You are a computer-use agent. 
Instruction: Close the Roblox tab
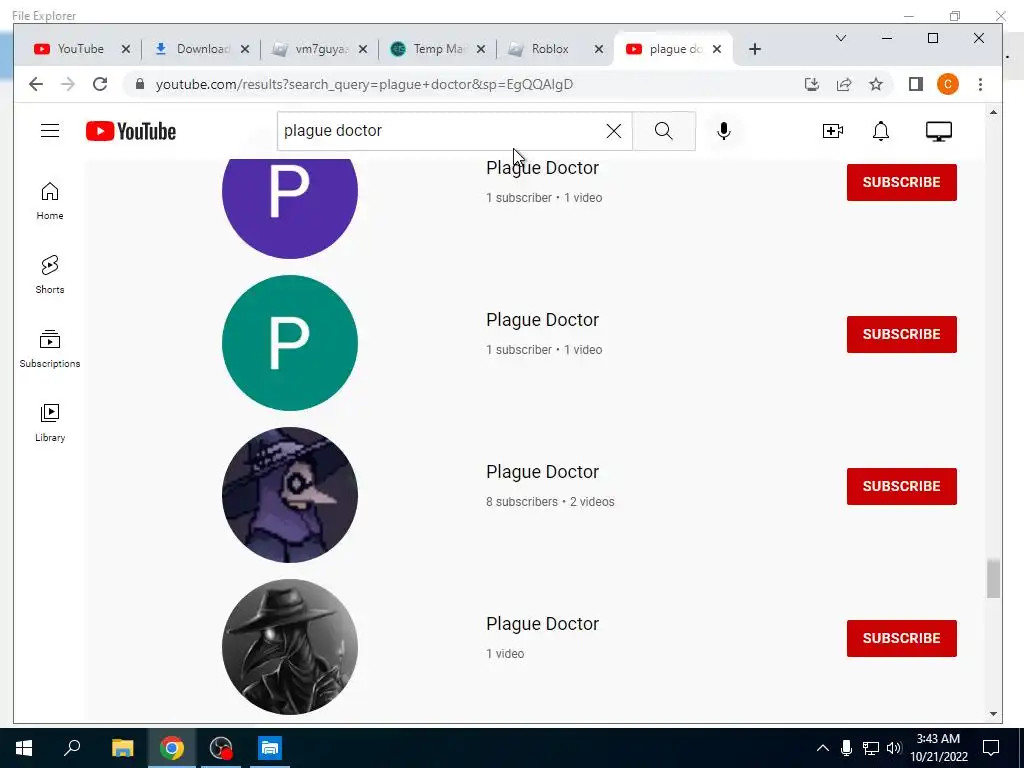598,49
